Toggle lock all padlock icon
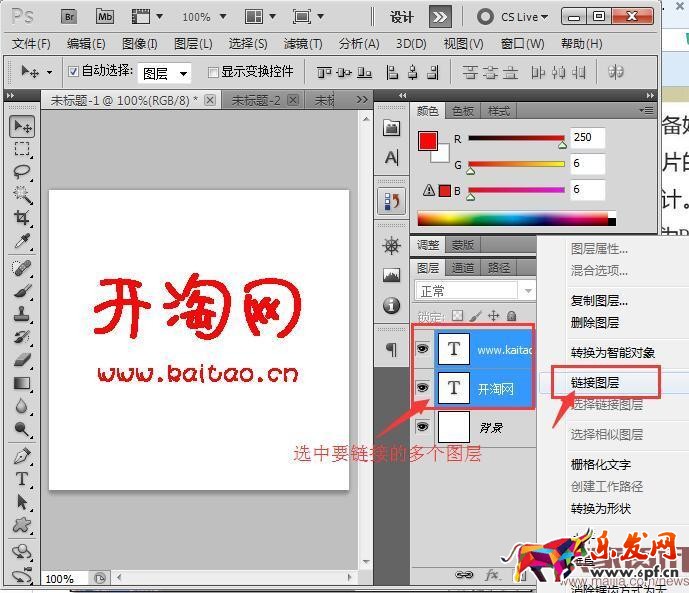This screenshot has width=689, height=593. pos(511,315)
